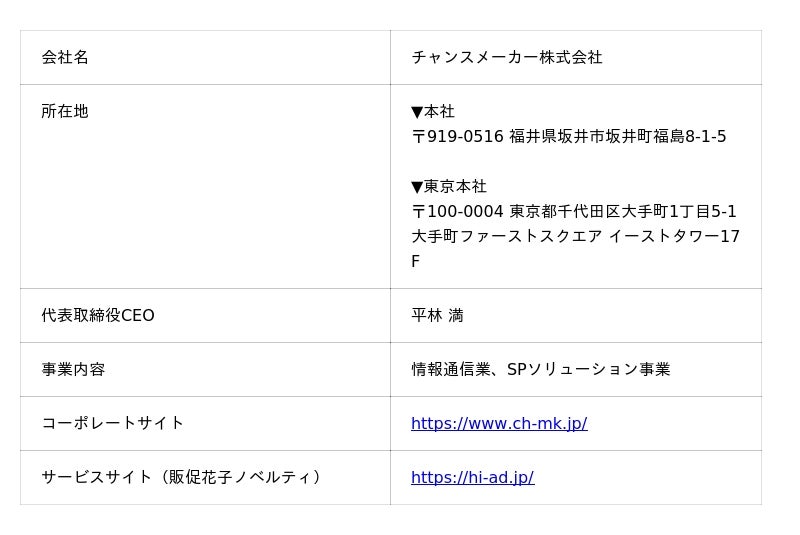Click the blank line between the addresses
The height and width of the screenshot is (535, 800).
click(576, 161)
